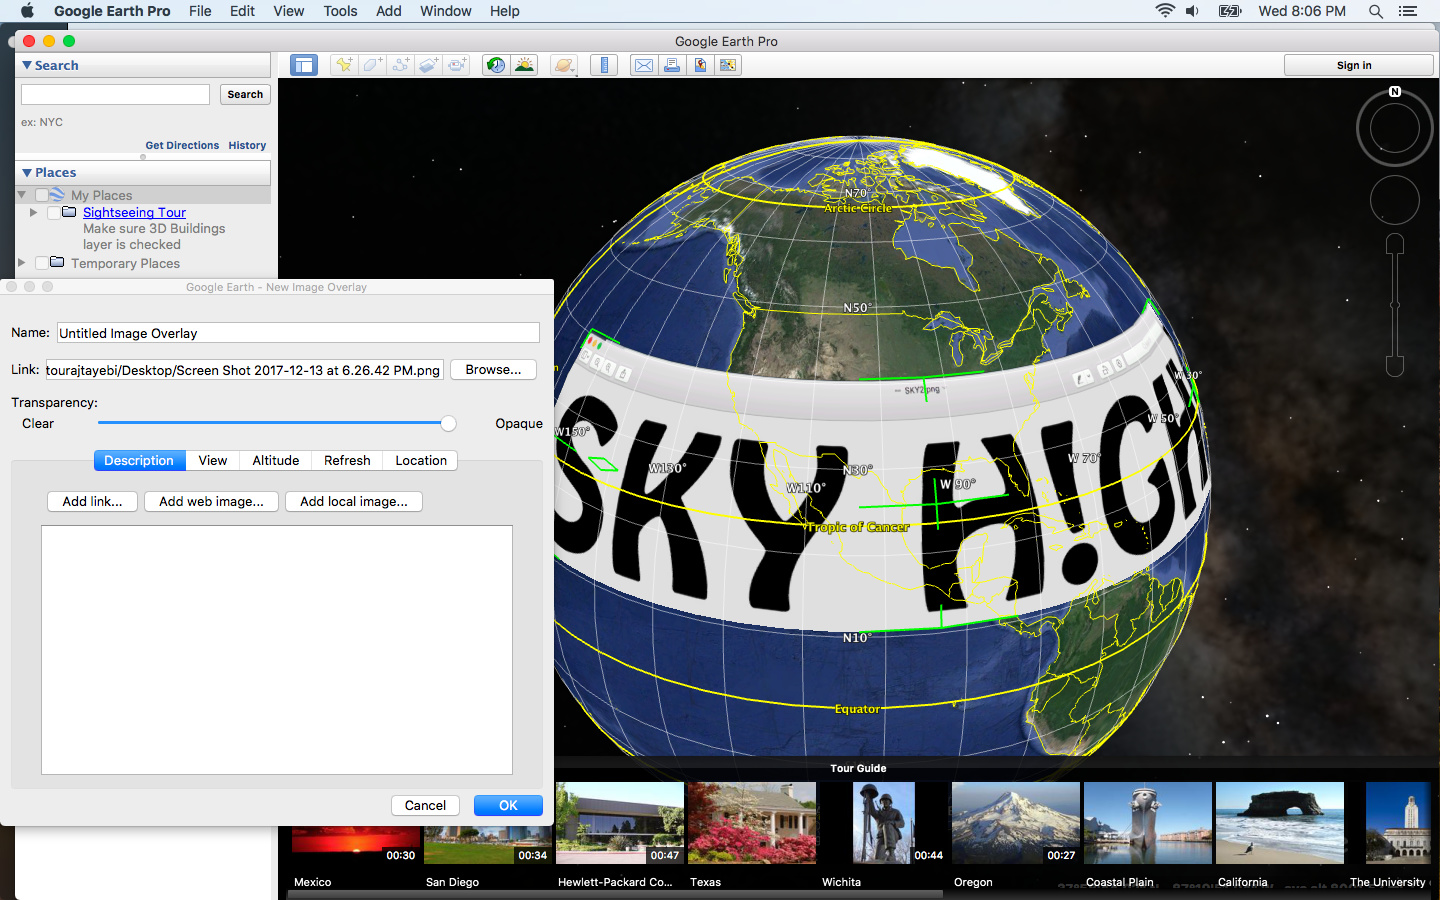1440x900 pixels.
Task: Switch planets using the Saturn icon
Action: [564, 65]
